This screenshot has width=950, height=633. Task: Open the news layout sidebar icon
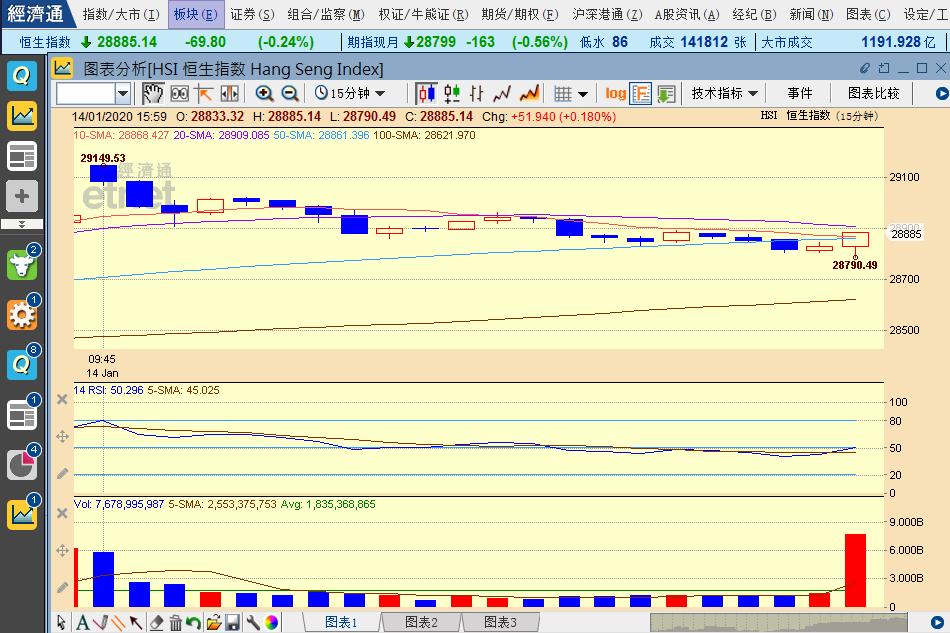[x=22, y=156]
